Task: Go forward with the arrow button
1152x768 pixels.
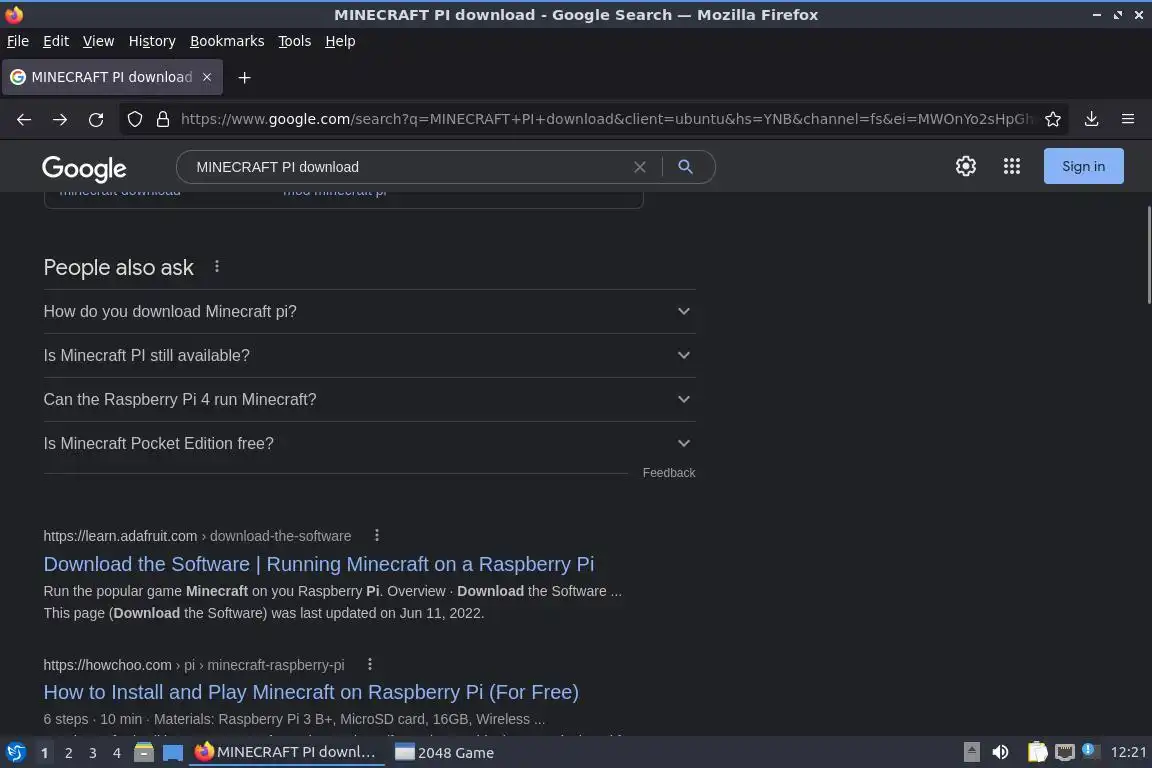Action: pos(60,120)
